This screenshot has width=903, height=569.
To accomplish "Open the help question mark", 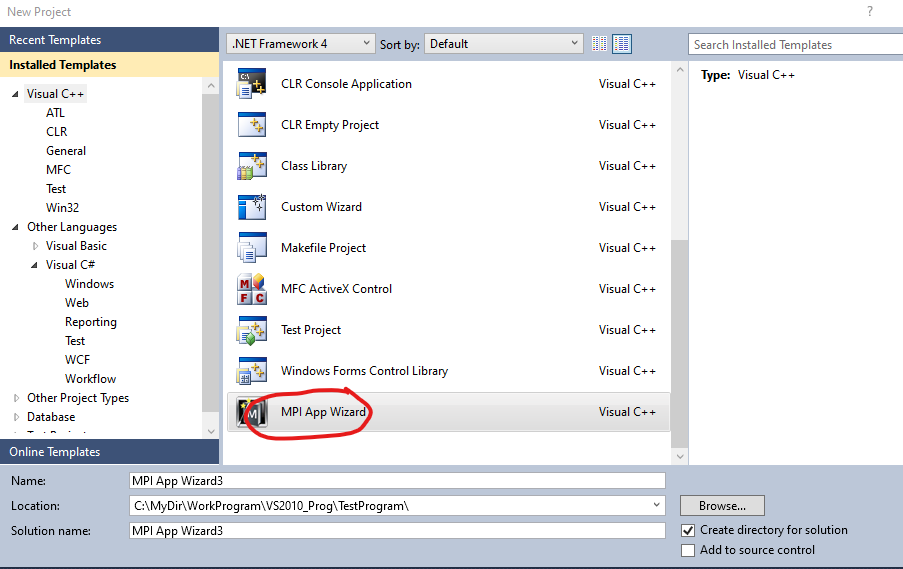I will pos(870,12).
